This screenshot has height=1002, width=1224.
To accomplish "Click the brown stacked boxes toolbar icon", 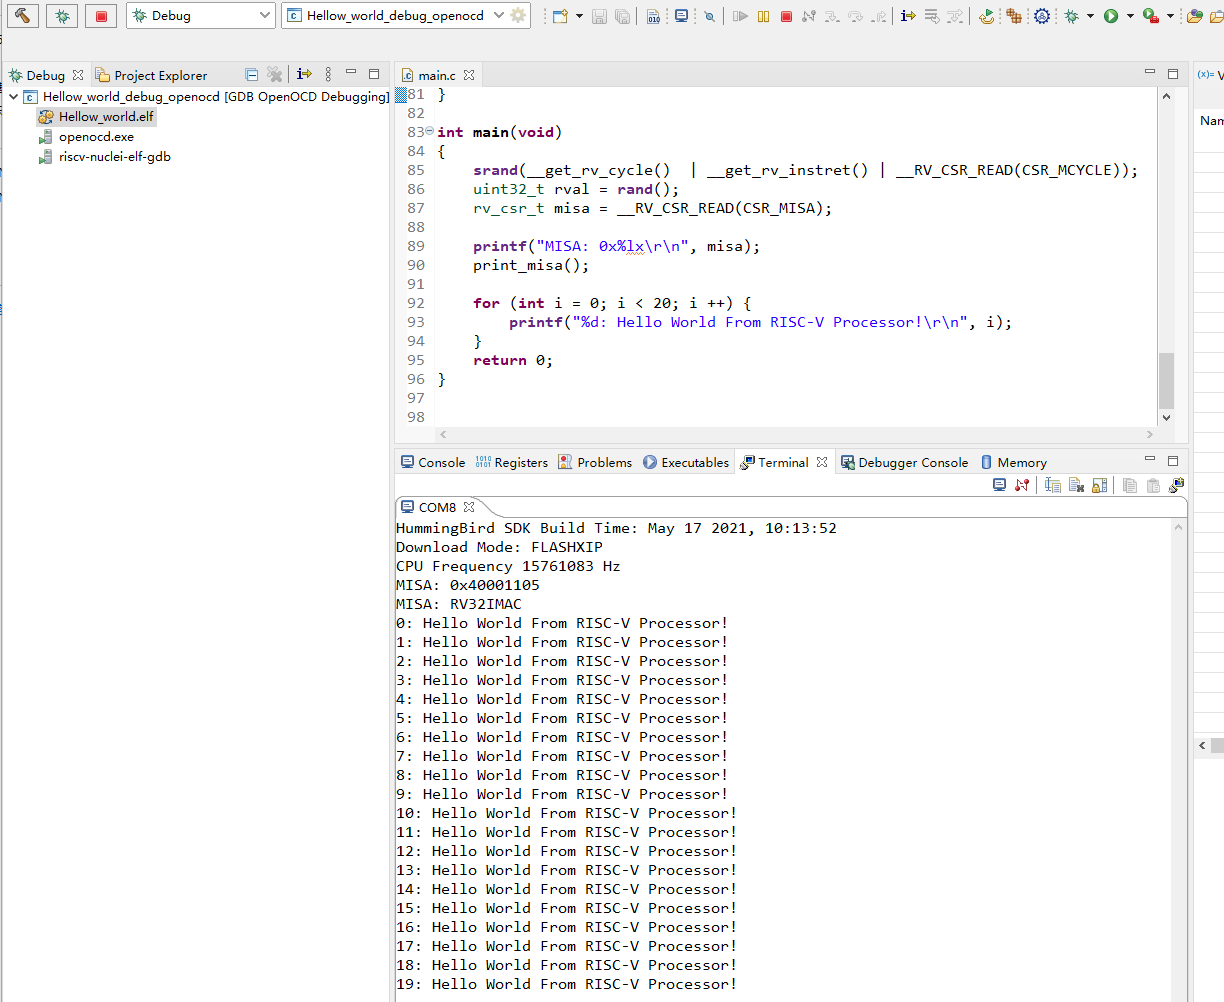I will tap(1014, 16).
